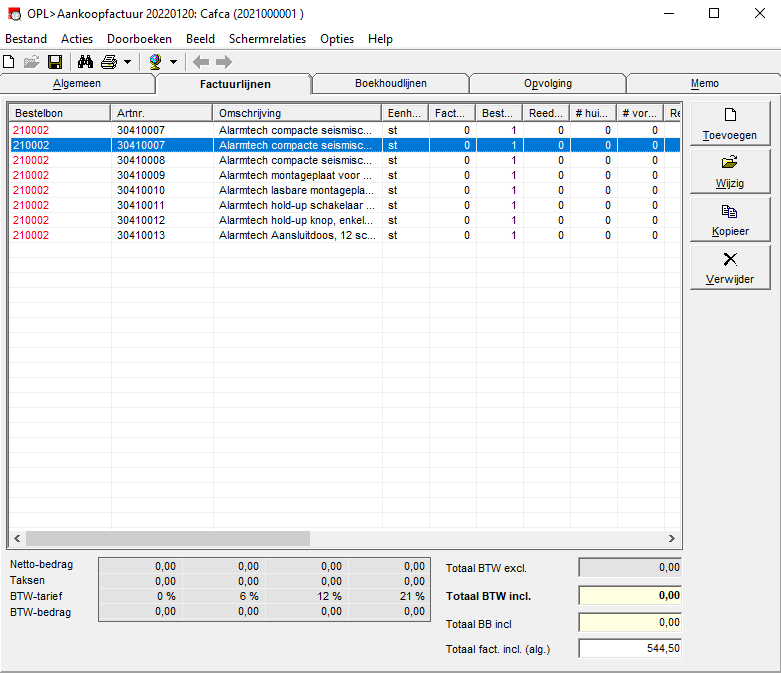Viewport: 781px width, 673px height.
Task: Click the globe toolbar icon
Action: click(155, 62)
